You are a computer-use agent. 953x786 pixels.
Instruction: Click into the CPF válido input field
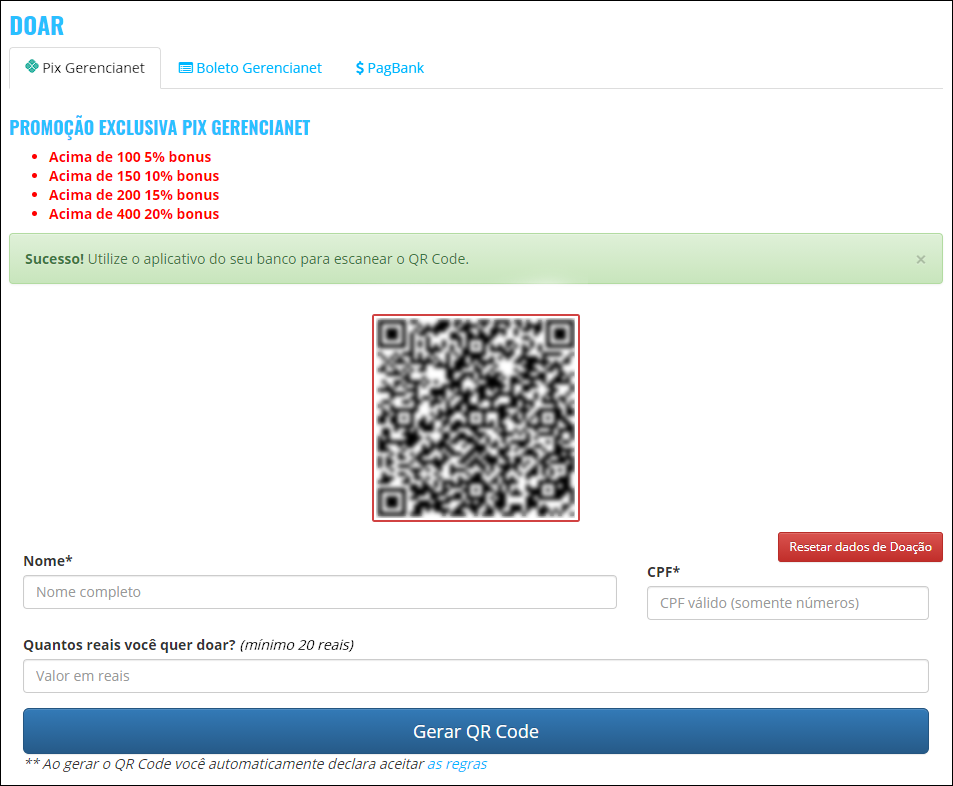click(x=787, y=603)
